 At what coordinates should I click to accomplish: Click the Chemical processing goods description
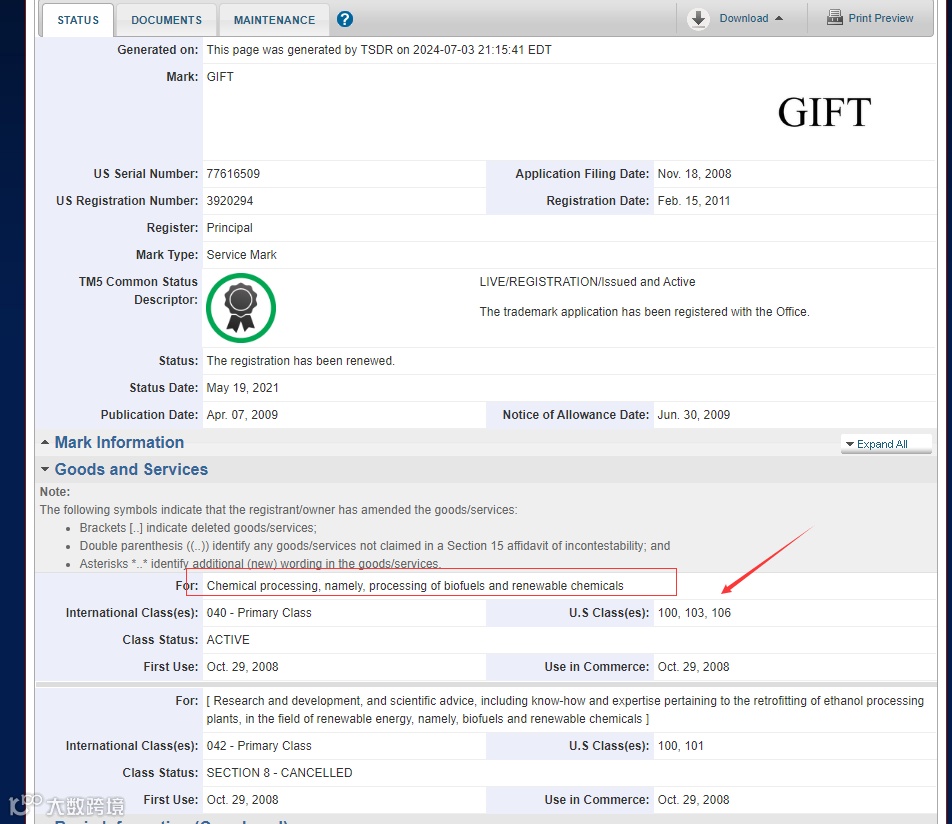pyautogui.click(x=415, y=586)
